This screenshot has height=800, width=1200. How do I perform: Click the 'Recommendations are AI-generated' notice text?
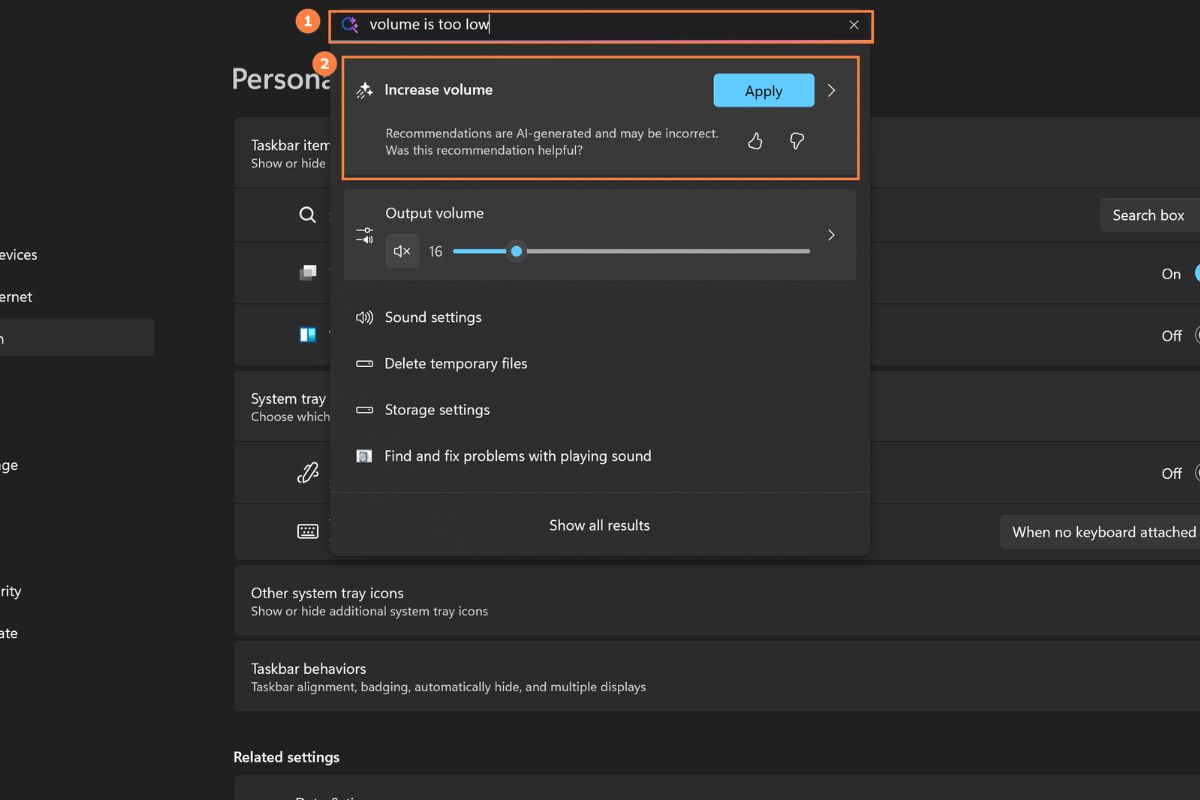pyautogui.click(x=552, y=141)
